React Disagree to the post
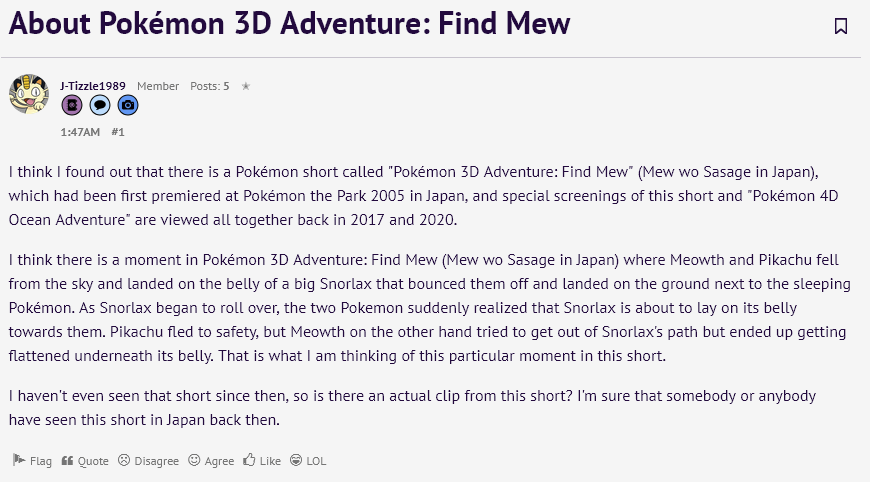The width and height of the screenshot is (870, 482). click(x=148, y=461)
